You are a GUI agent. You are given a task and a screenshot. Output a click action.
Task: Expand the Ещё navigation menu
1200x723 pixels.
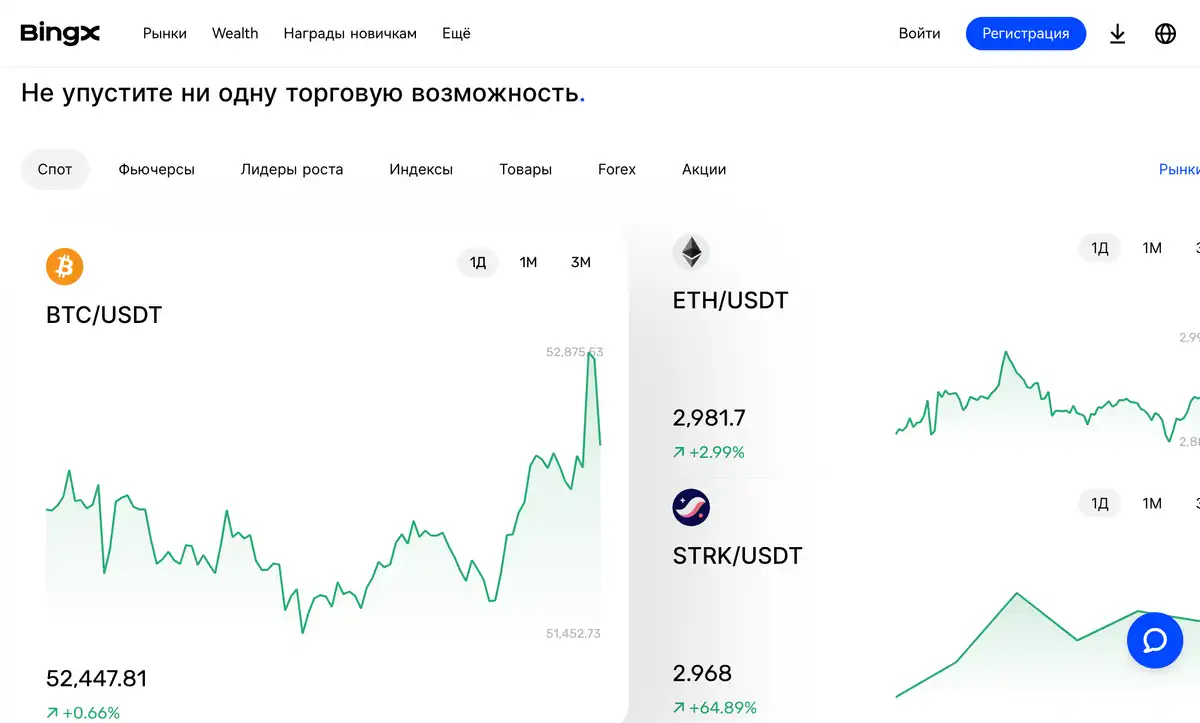pos(456,34)
